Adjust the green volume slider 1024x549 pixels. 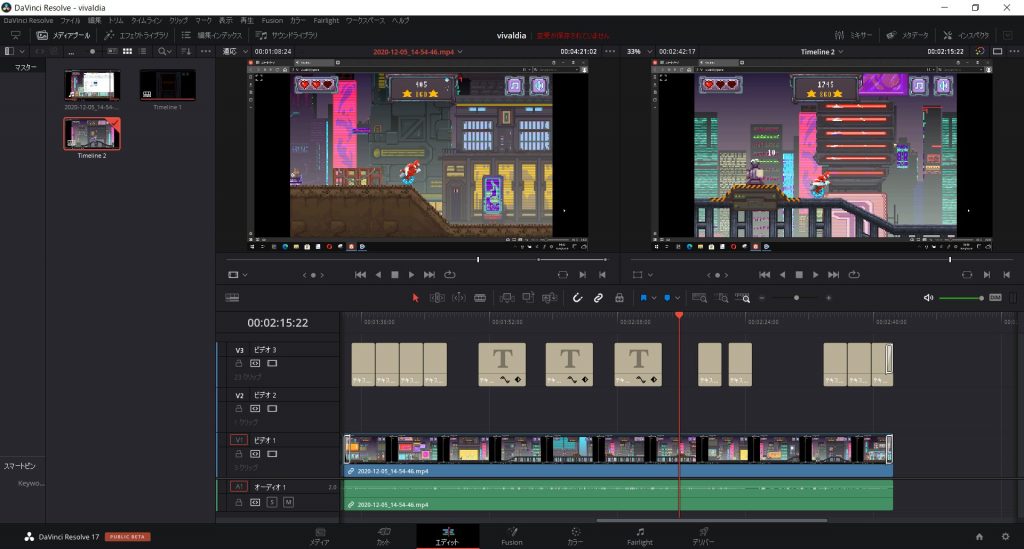pyautogui.click(x=961, y=298)
